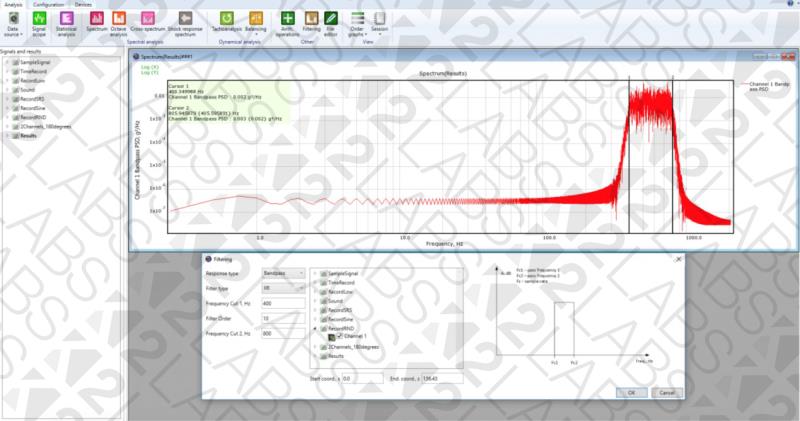This screenshot has width=800, height=421.
Task: Open Statistical analysis from the ribbon
Action: click(66, 23)
